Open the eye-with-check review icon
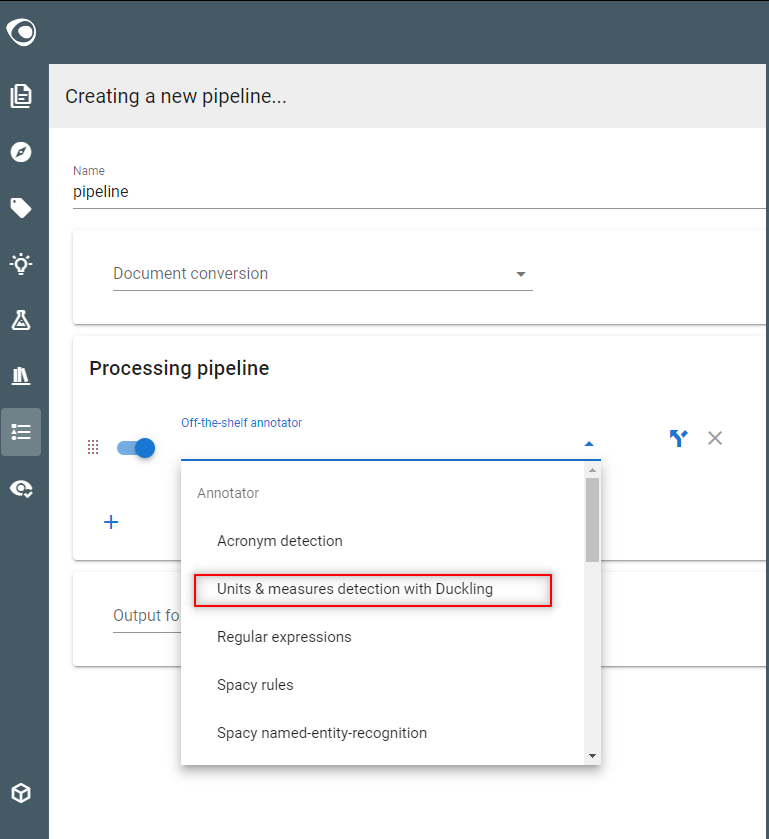The image size is (769, 839). 21,489
